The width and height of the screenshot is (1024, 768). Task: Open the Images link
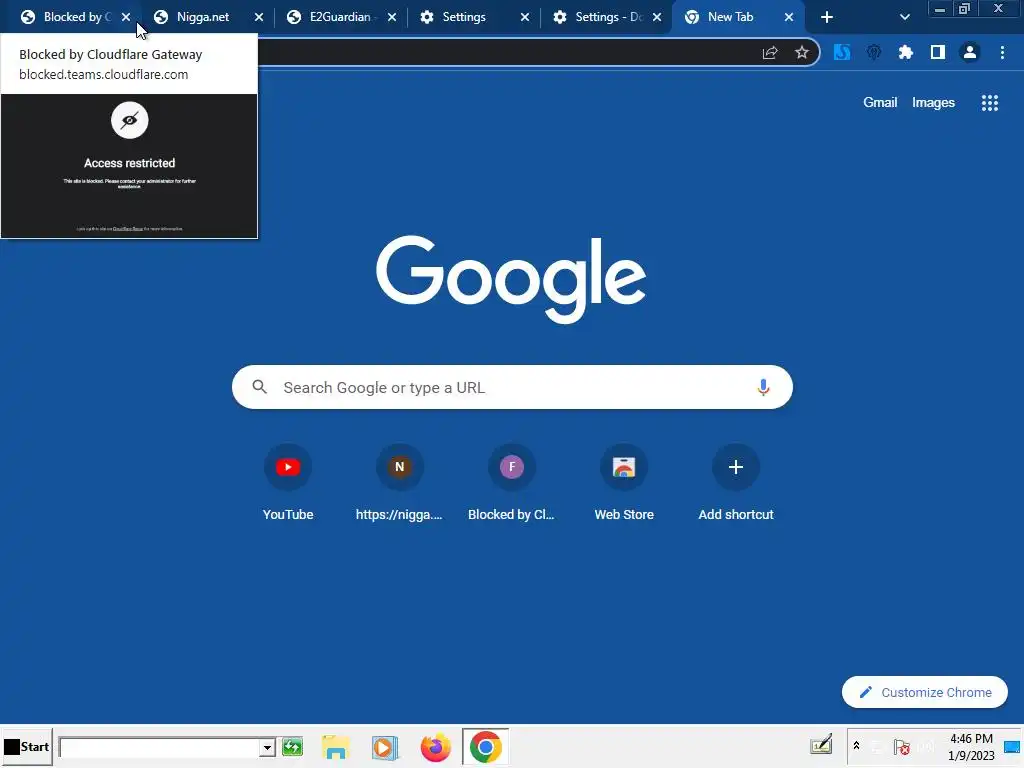tap(933, 103)
